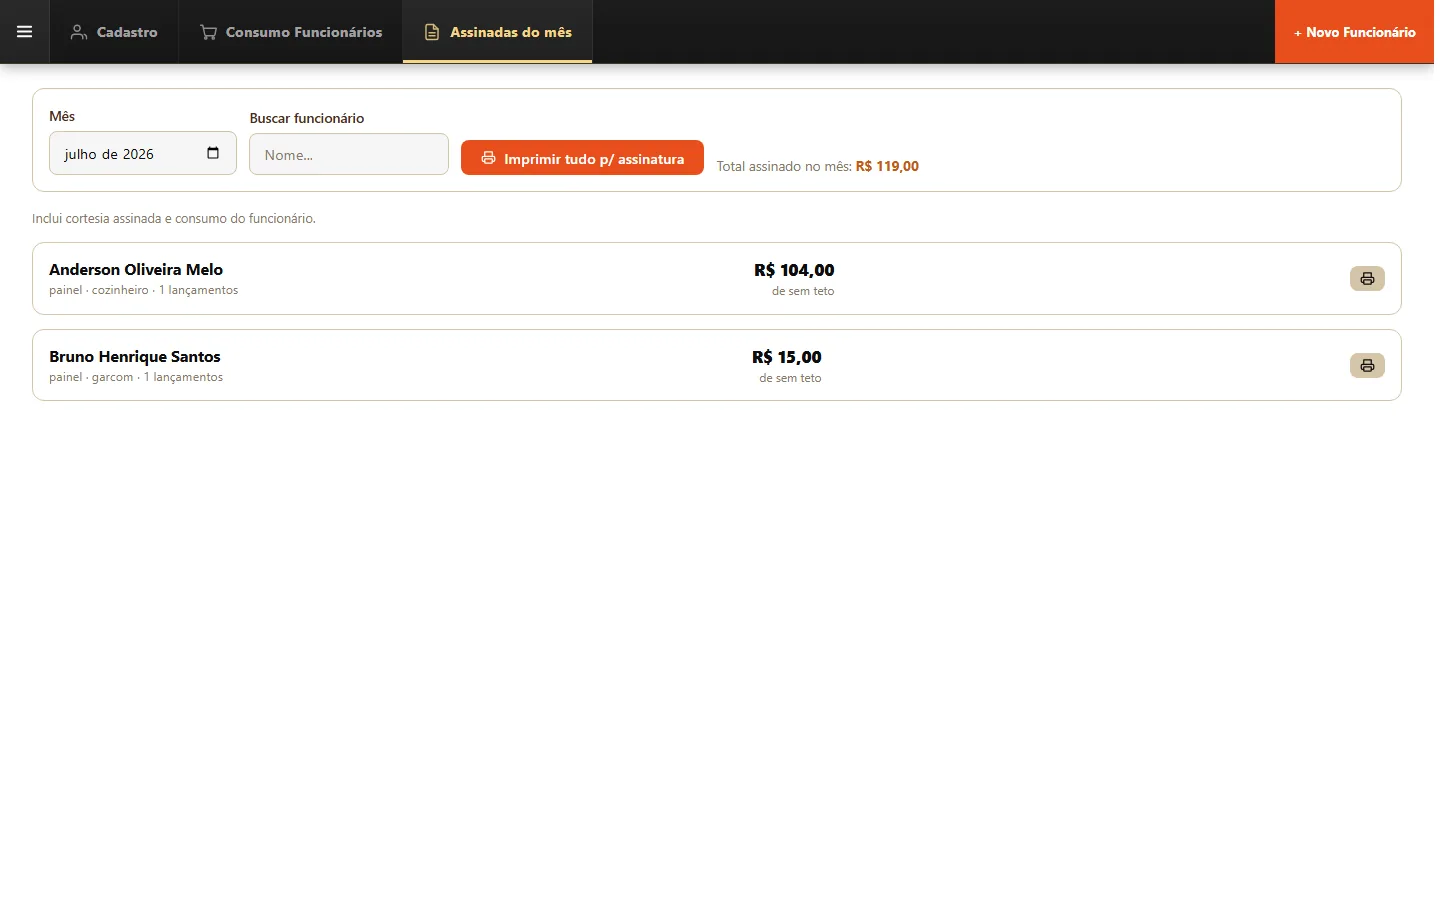Select the Assinadas do mês tab
This screenshot has height=900, width=1440.
[x=498, y=32]
